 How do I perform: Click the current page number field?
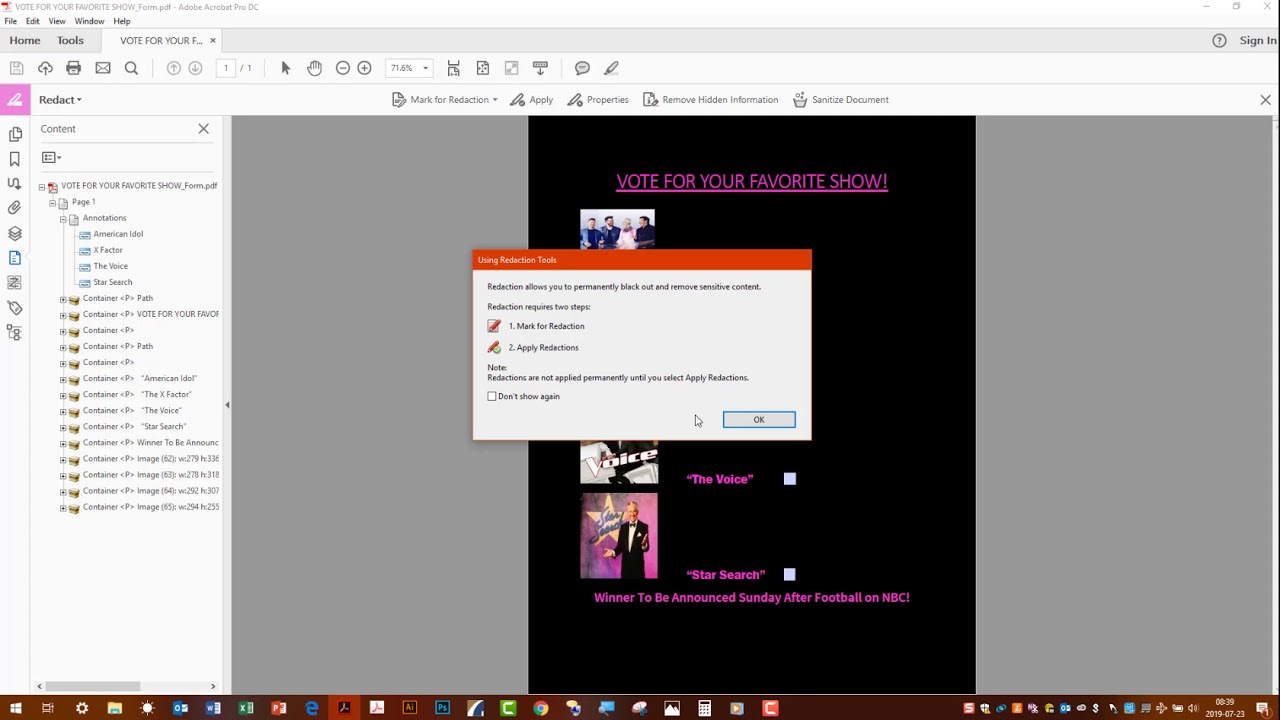(226, 68)
